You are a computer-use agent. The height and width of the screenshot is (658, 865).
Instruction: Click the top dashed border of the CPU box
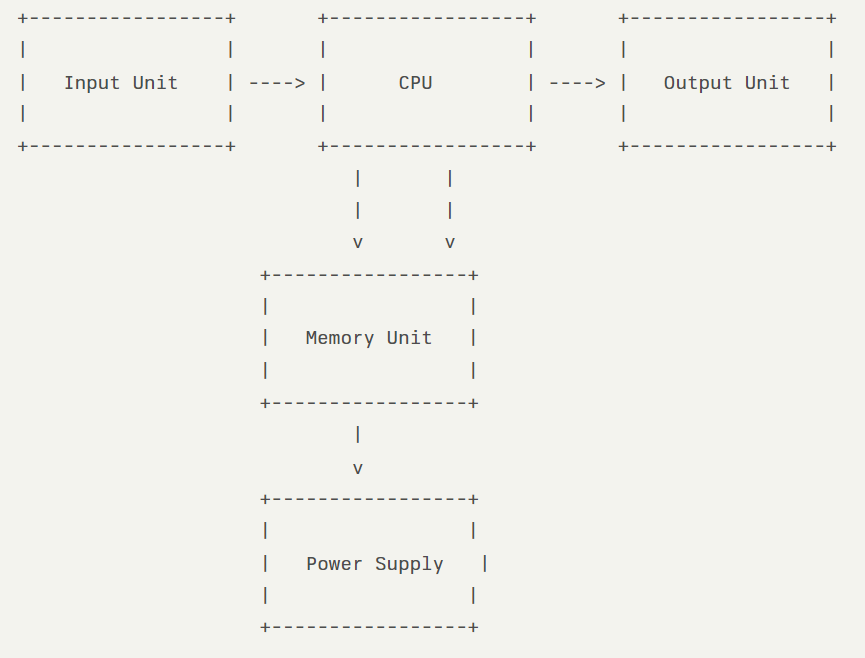click(427, 19)
